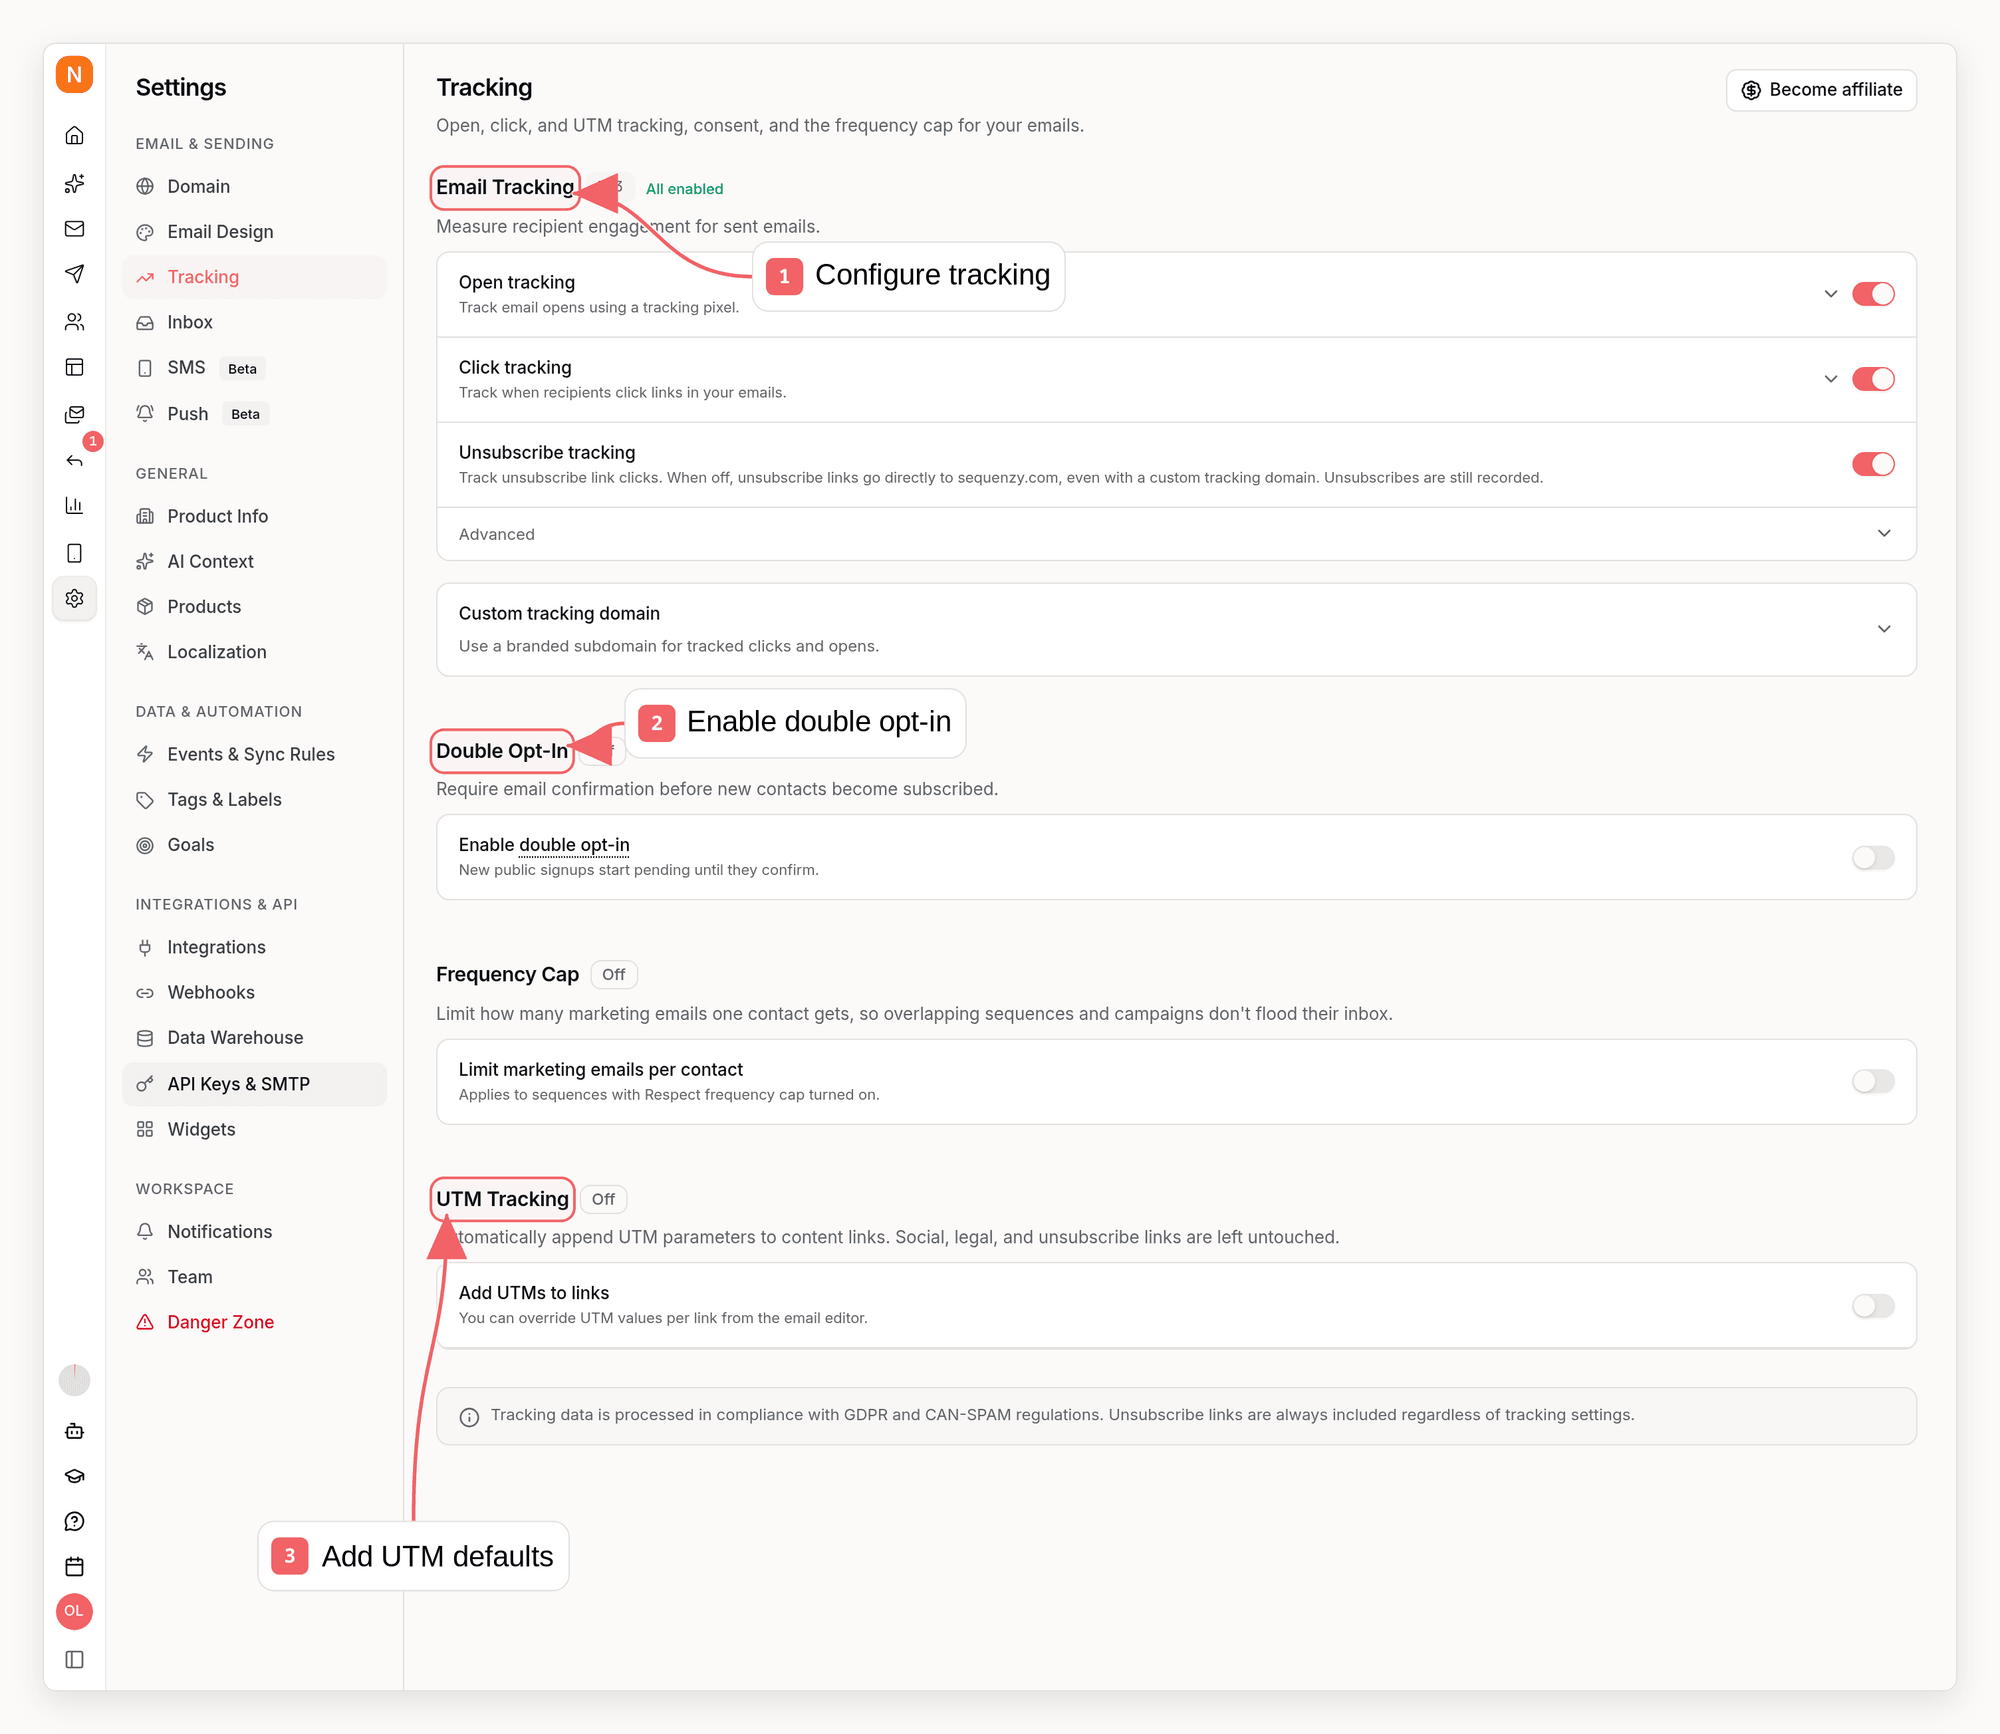This screenshot has height=1734, width=2000.
Task: Open the mobile device icon in the rail
Action: tap(74, 553)
